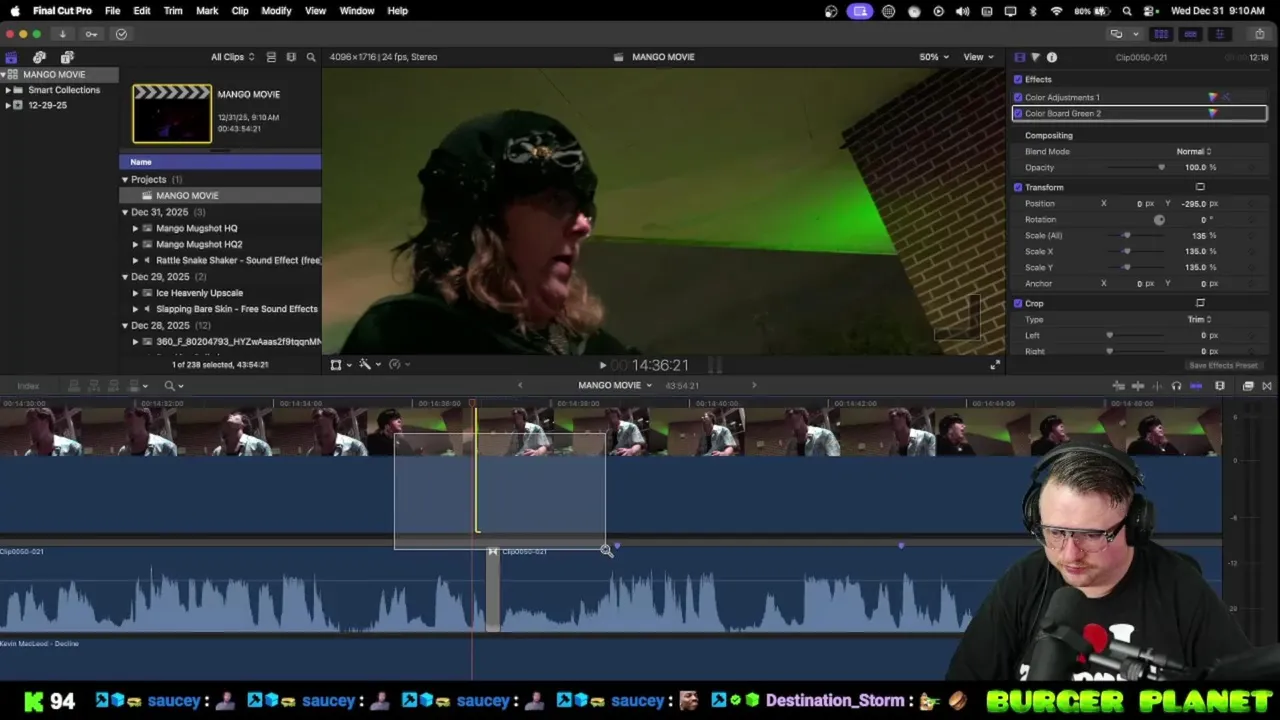Toggle the Browser panel visibility button
Image resolution: width=1280 pixels, height=720 pixels.
click(1161, 34)
